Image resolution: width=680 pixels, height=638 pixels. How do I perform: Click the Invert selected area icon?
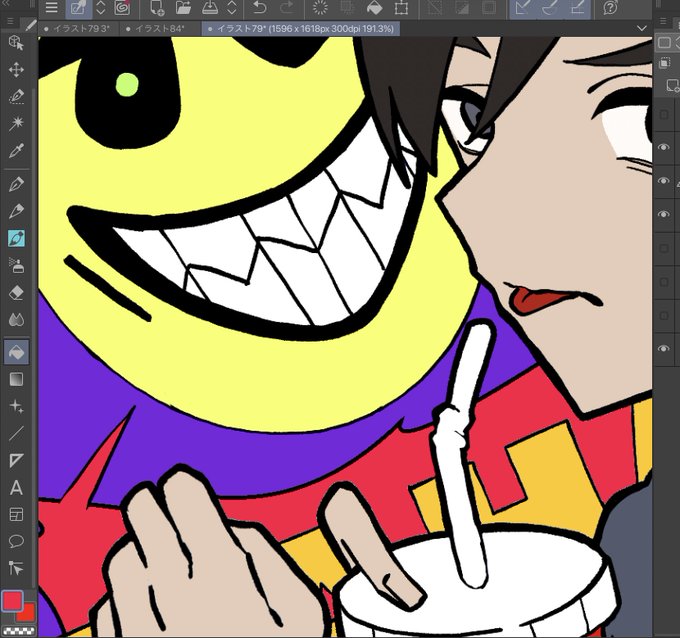click(462, 8)
